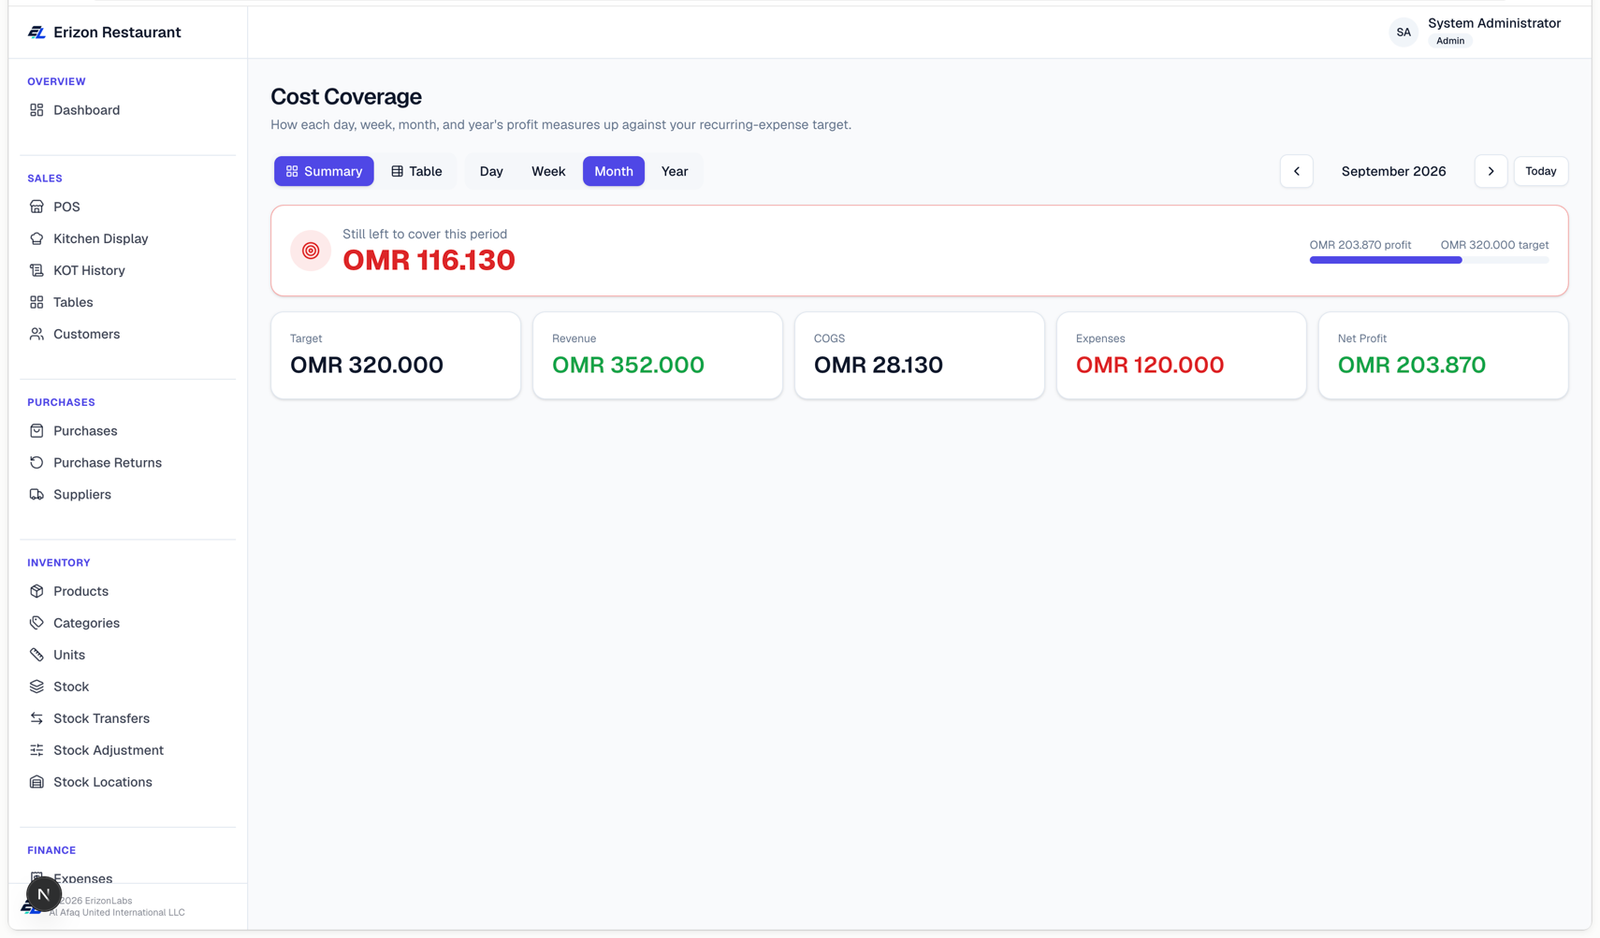Click the Customers people icon
The width and height of the screenshot is (1600, 938).
pyautogui.click(x=37, y=334)
